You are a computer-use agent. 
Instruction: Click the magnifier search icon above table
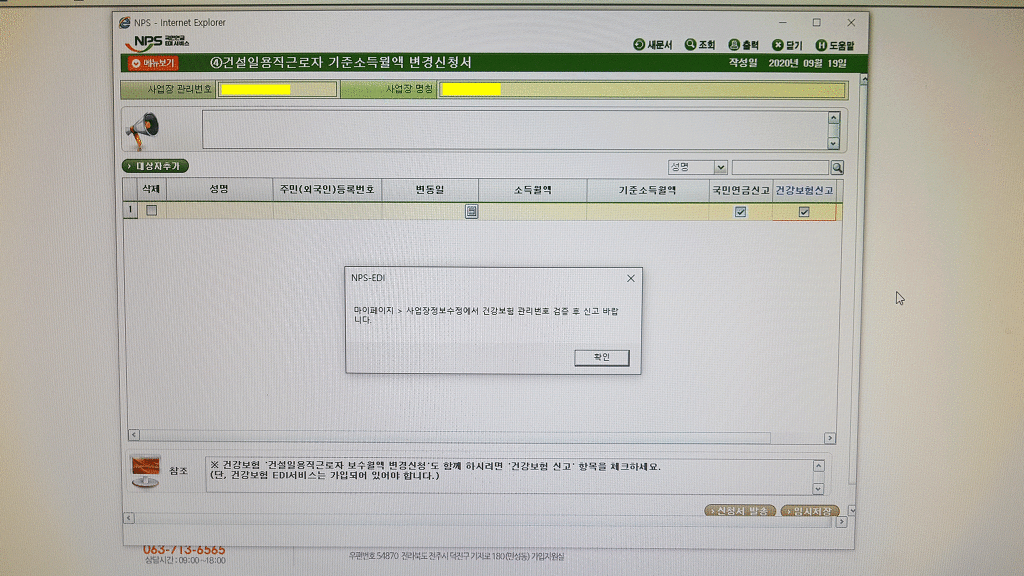837,168
